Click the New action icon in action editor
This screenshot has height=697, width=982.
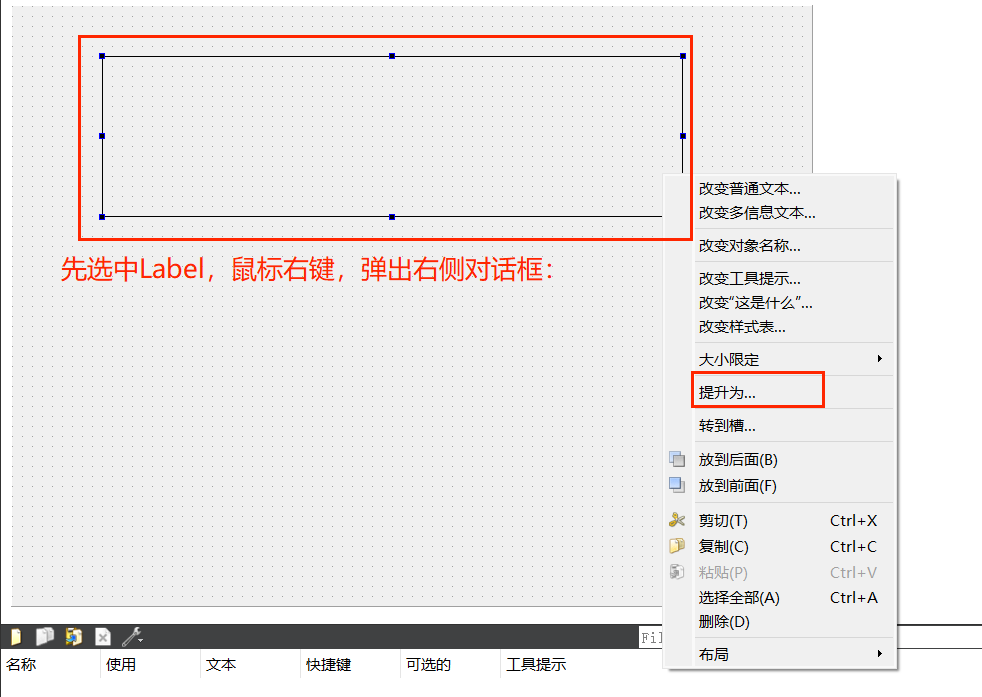pyautogui.click(x=16, y=637)
